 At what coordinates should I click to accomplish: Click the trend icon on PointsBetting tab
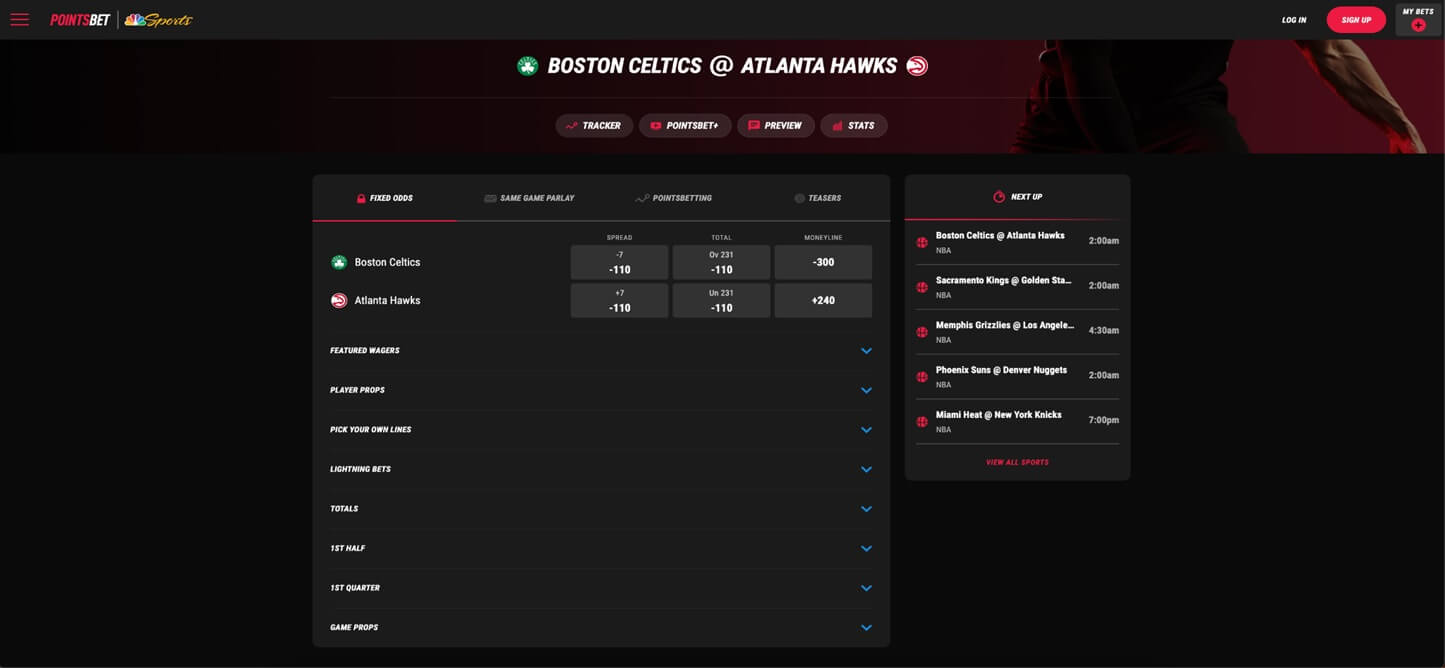tap(642, 198)
